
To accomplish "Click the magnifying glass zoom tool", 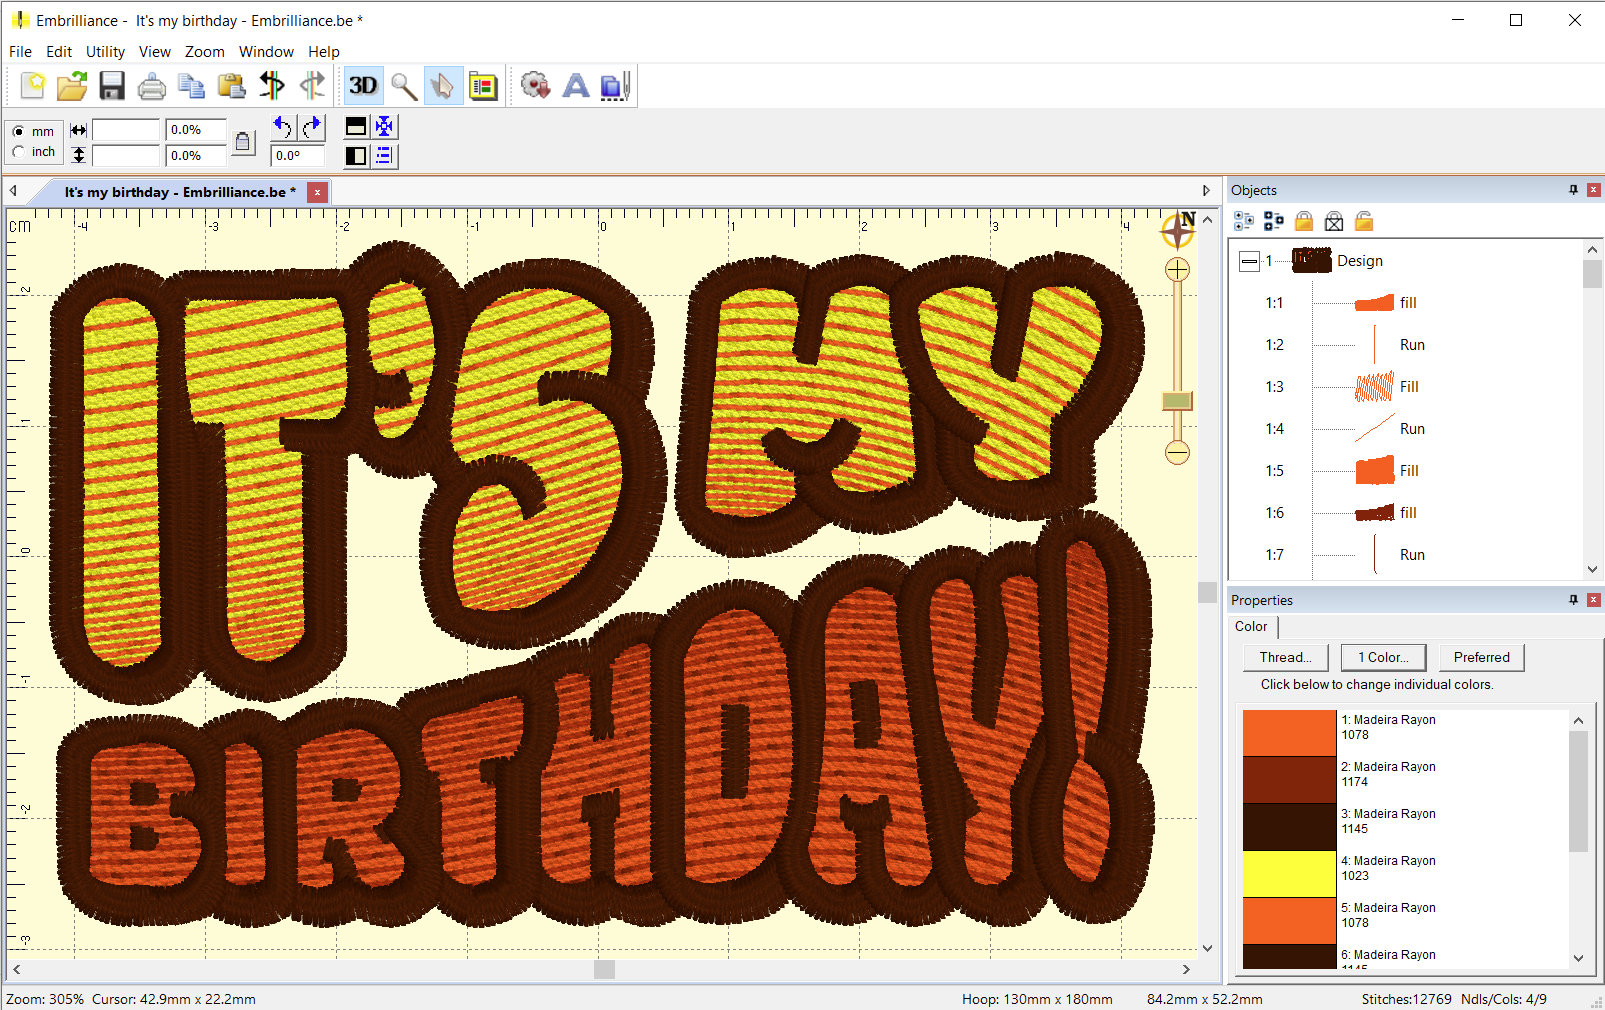I will coord(404,86).
